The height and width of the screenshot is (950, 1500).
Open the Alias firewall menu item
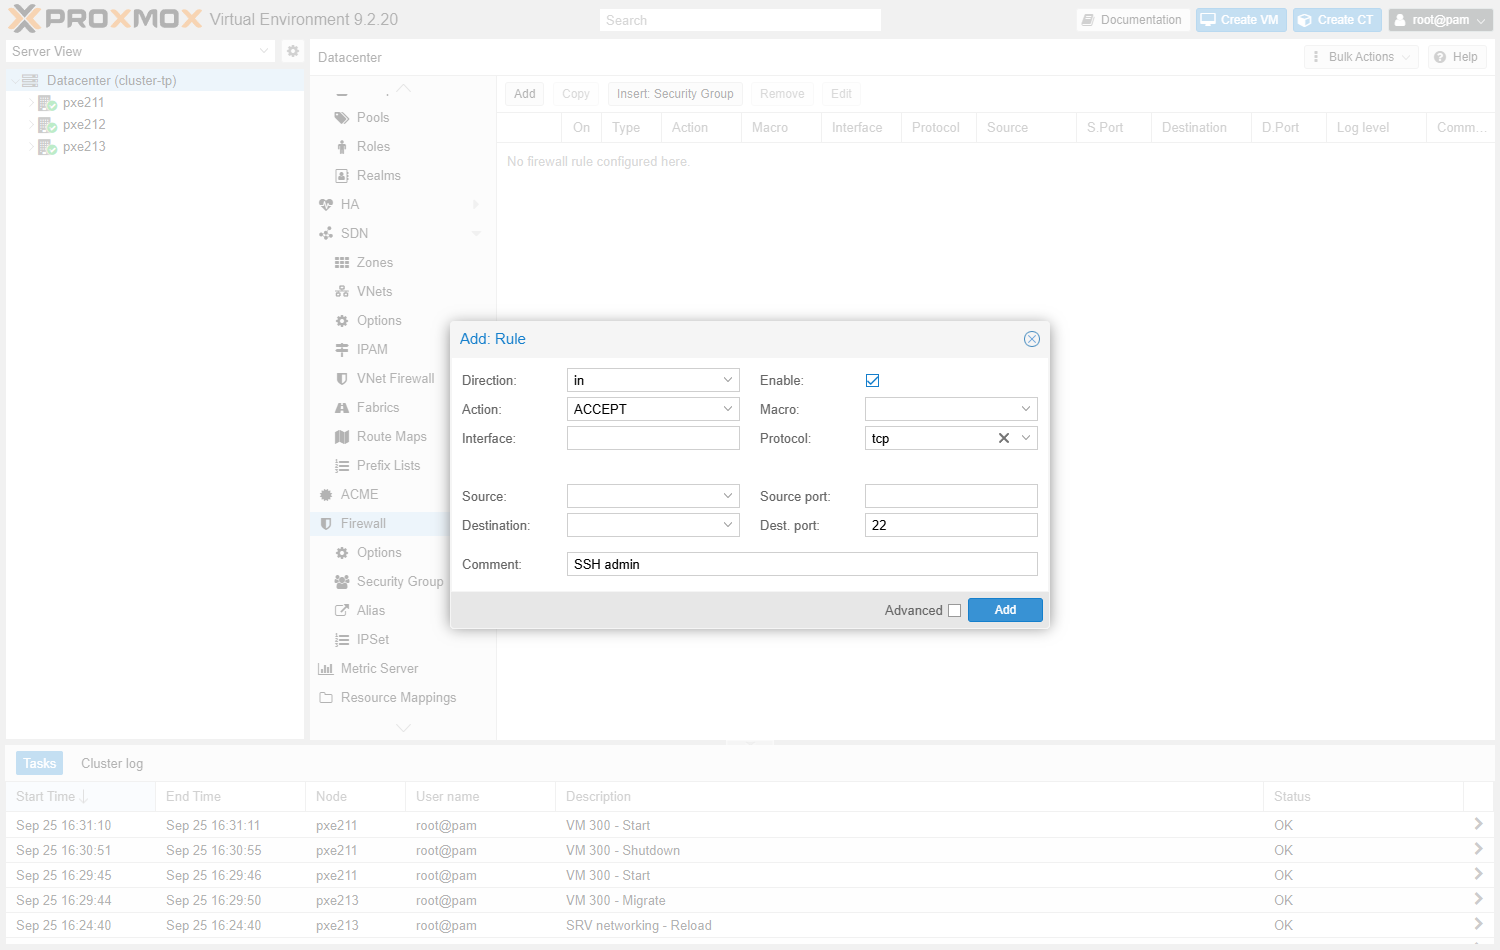click(x=371, y=611)
